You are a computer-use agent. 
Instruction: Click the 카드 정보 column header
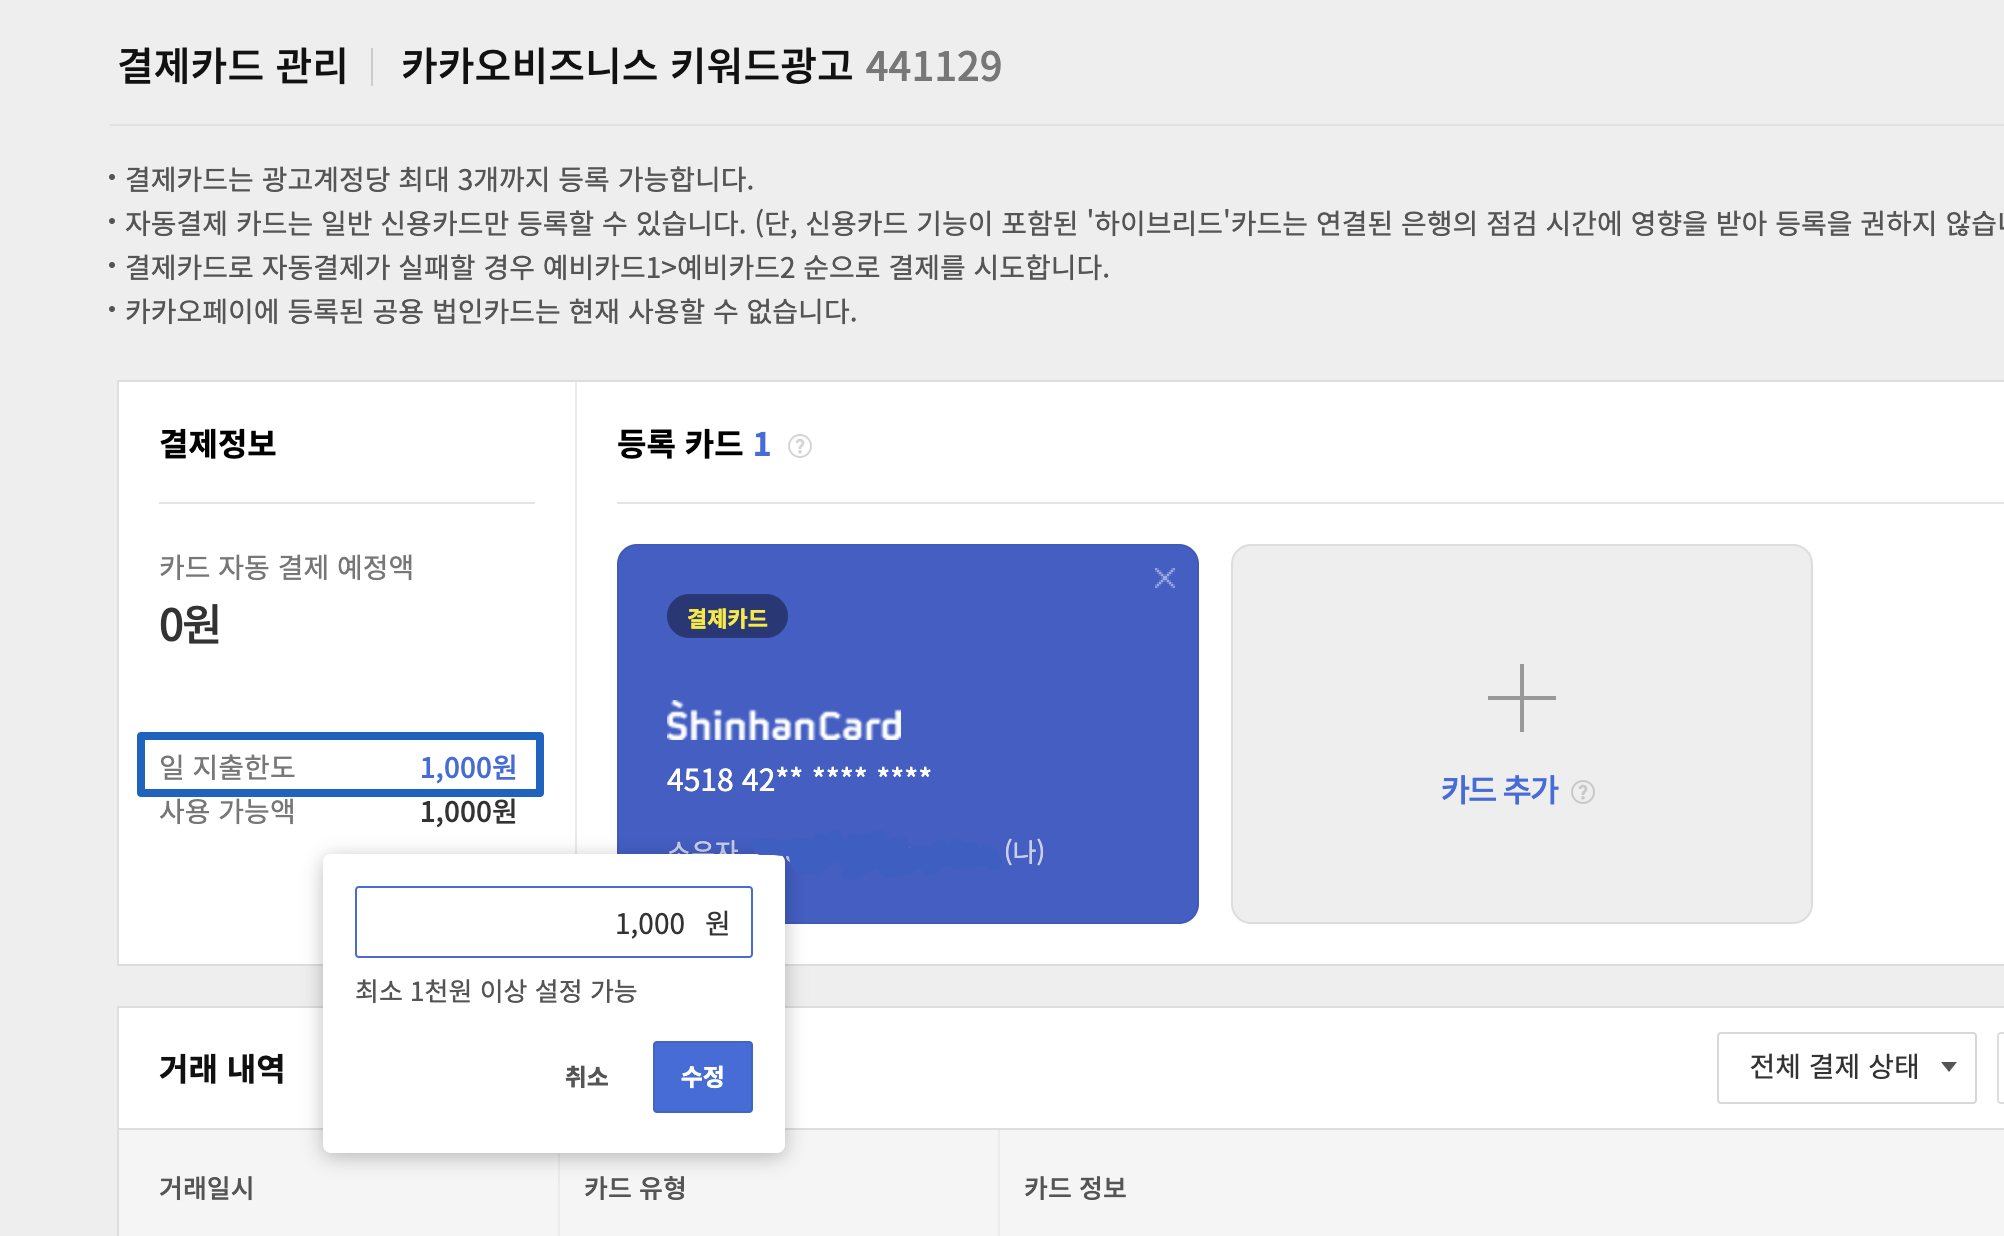pyautogui.click(x=1075, y=1188)
